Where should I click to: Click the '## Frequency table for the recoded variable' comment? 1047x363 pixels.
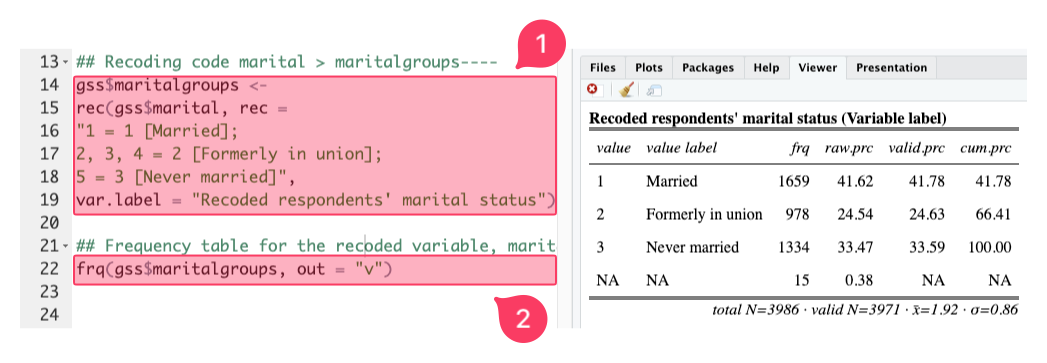315,247
